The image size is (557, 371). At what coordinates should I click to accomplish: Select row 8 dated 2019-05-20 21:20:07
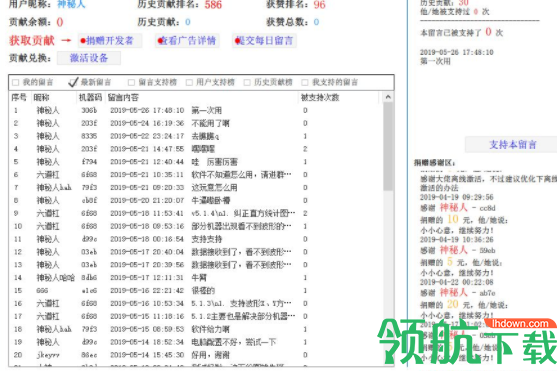(x=196, y=200)
